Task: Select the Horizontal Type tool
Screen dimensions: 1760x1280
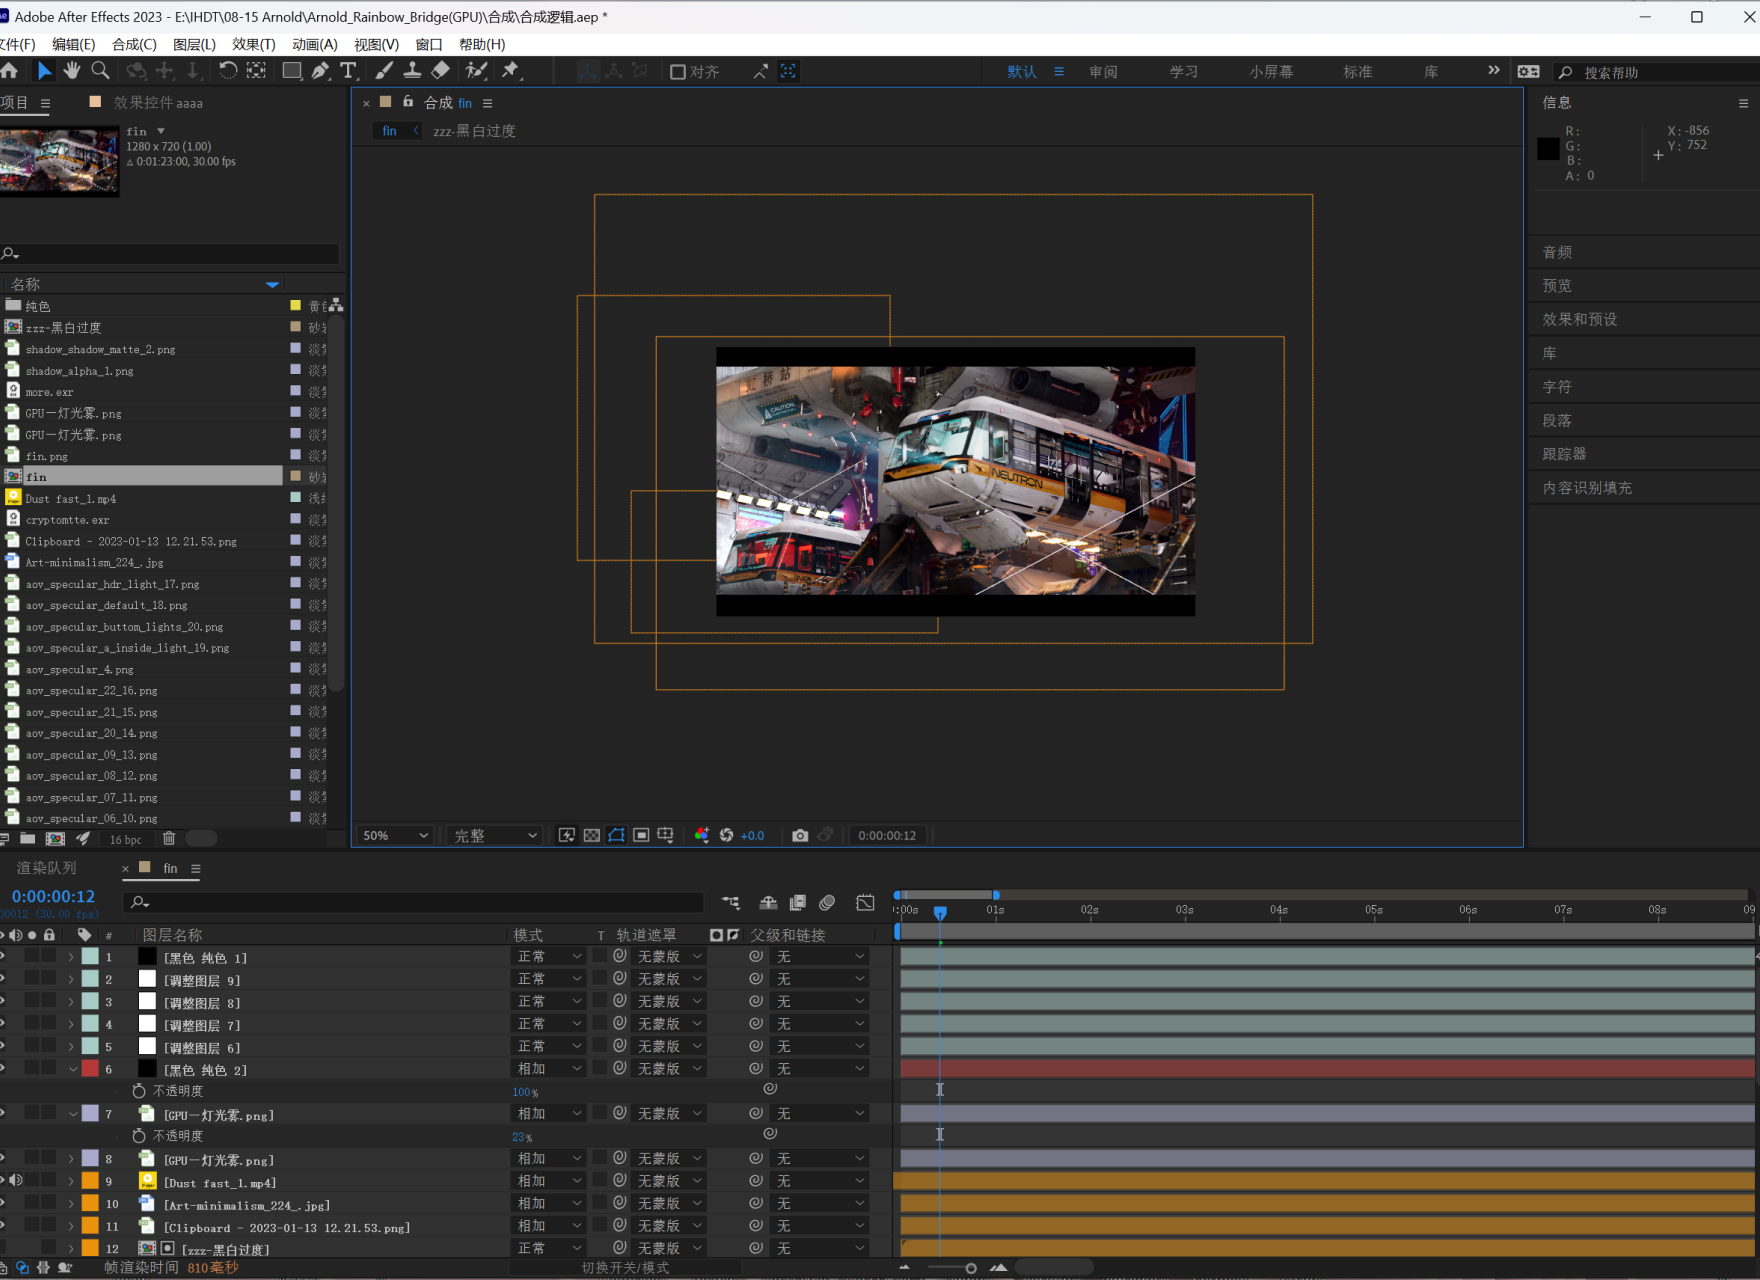Action: (348, 71)
